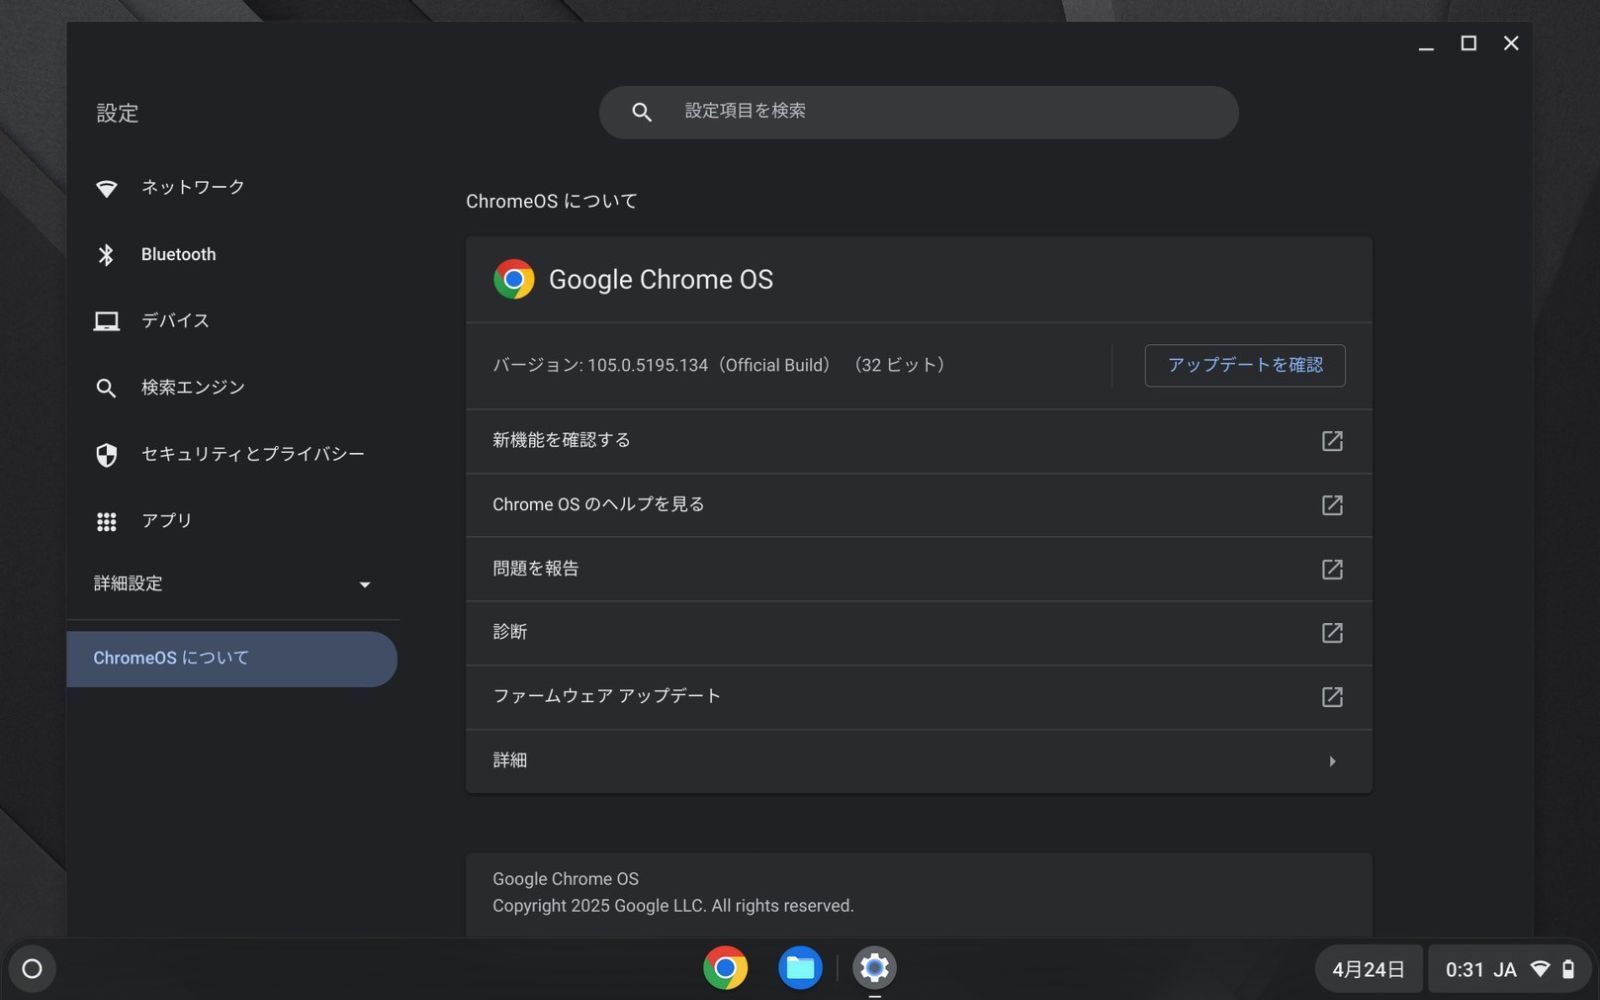This screenshot has height=1000, width=1600.
Task: Click the search engine magnifier icon in sidebar
Action: tap(106, 388)
